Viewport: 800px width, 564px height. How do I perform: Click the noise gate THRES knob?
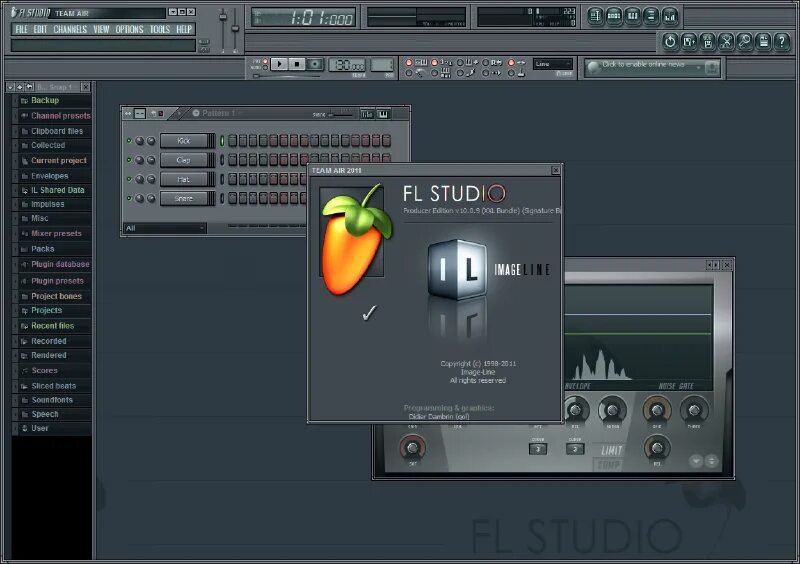tap(694, 410)
